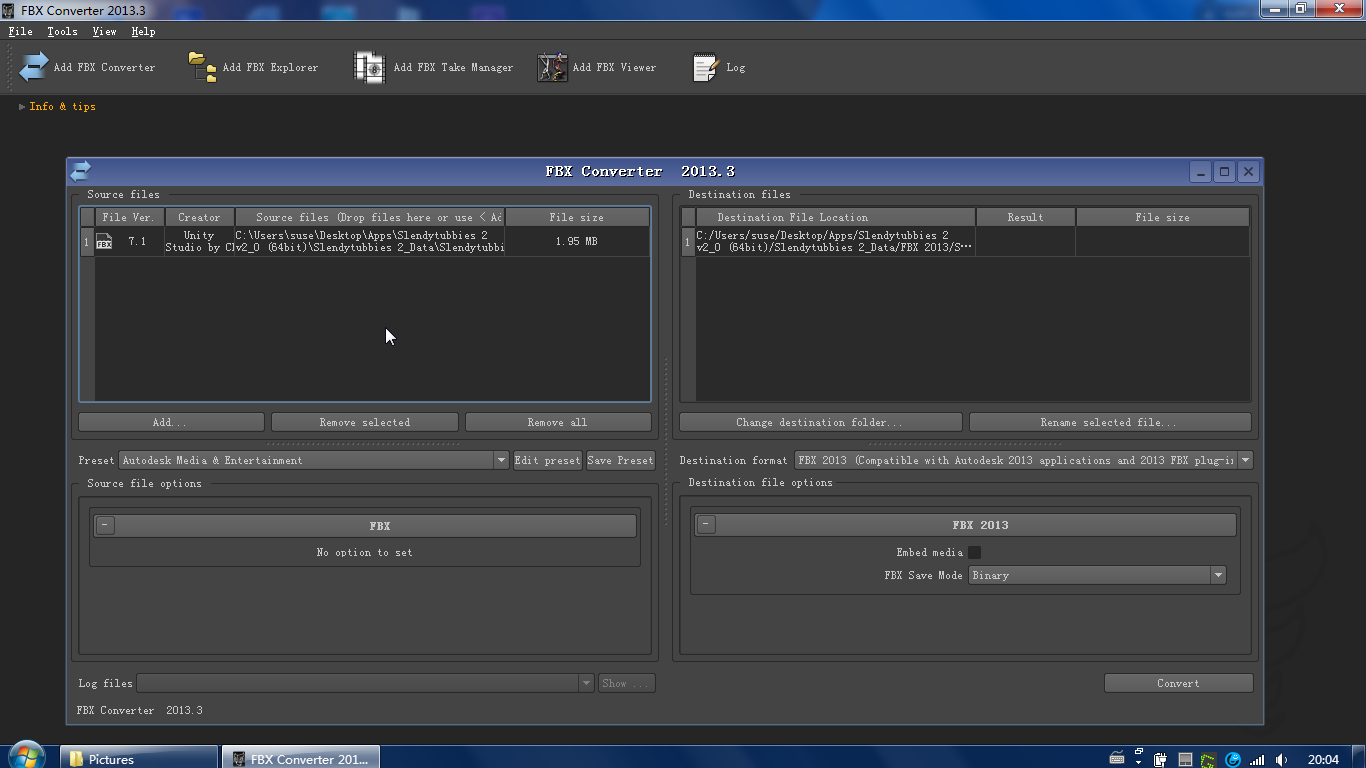The image size is (1366, 768).
Task: Click the network signal tray icon
Action: [x=1258, y=760]
